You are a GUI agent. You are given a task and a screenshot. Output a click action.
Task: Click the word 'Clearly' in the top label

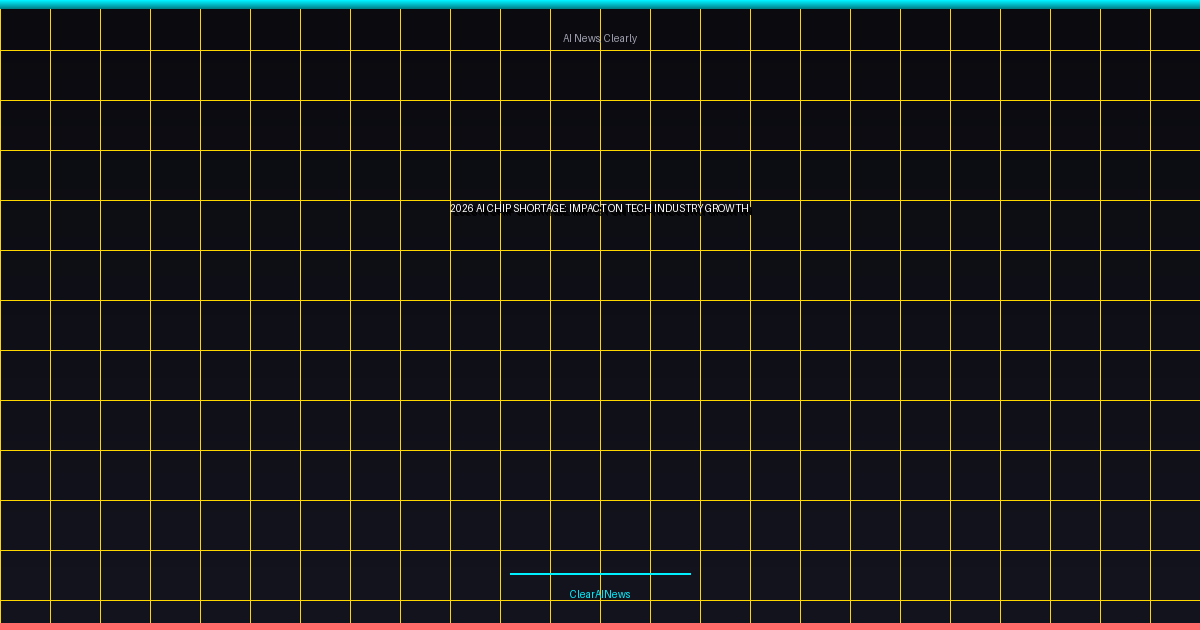pyautogui.click(x=620, y=38)
